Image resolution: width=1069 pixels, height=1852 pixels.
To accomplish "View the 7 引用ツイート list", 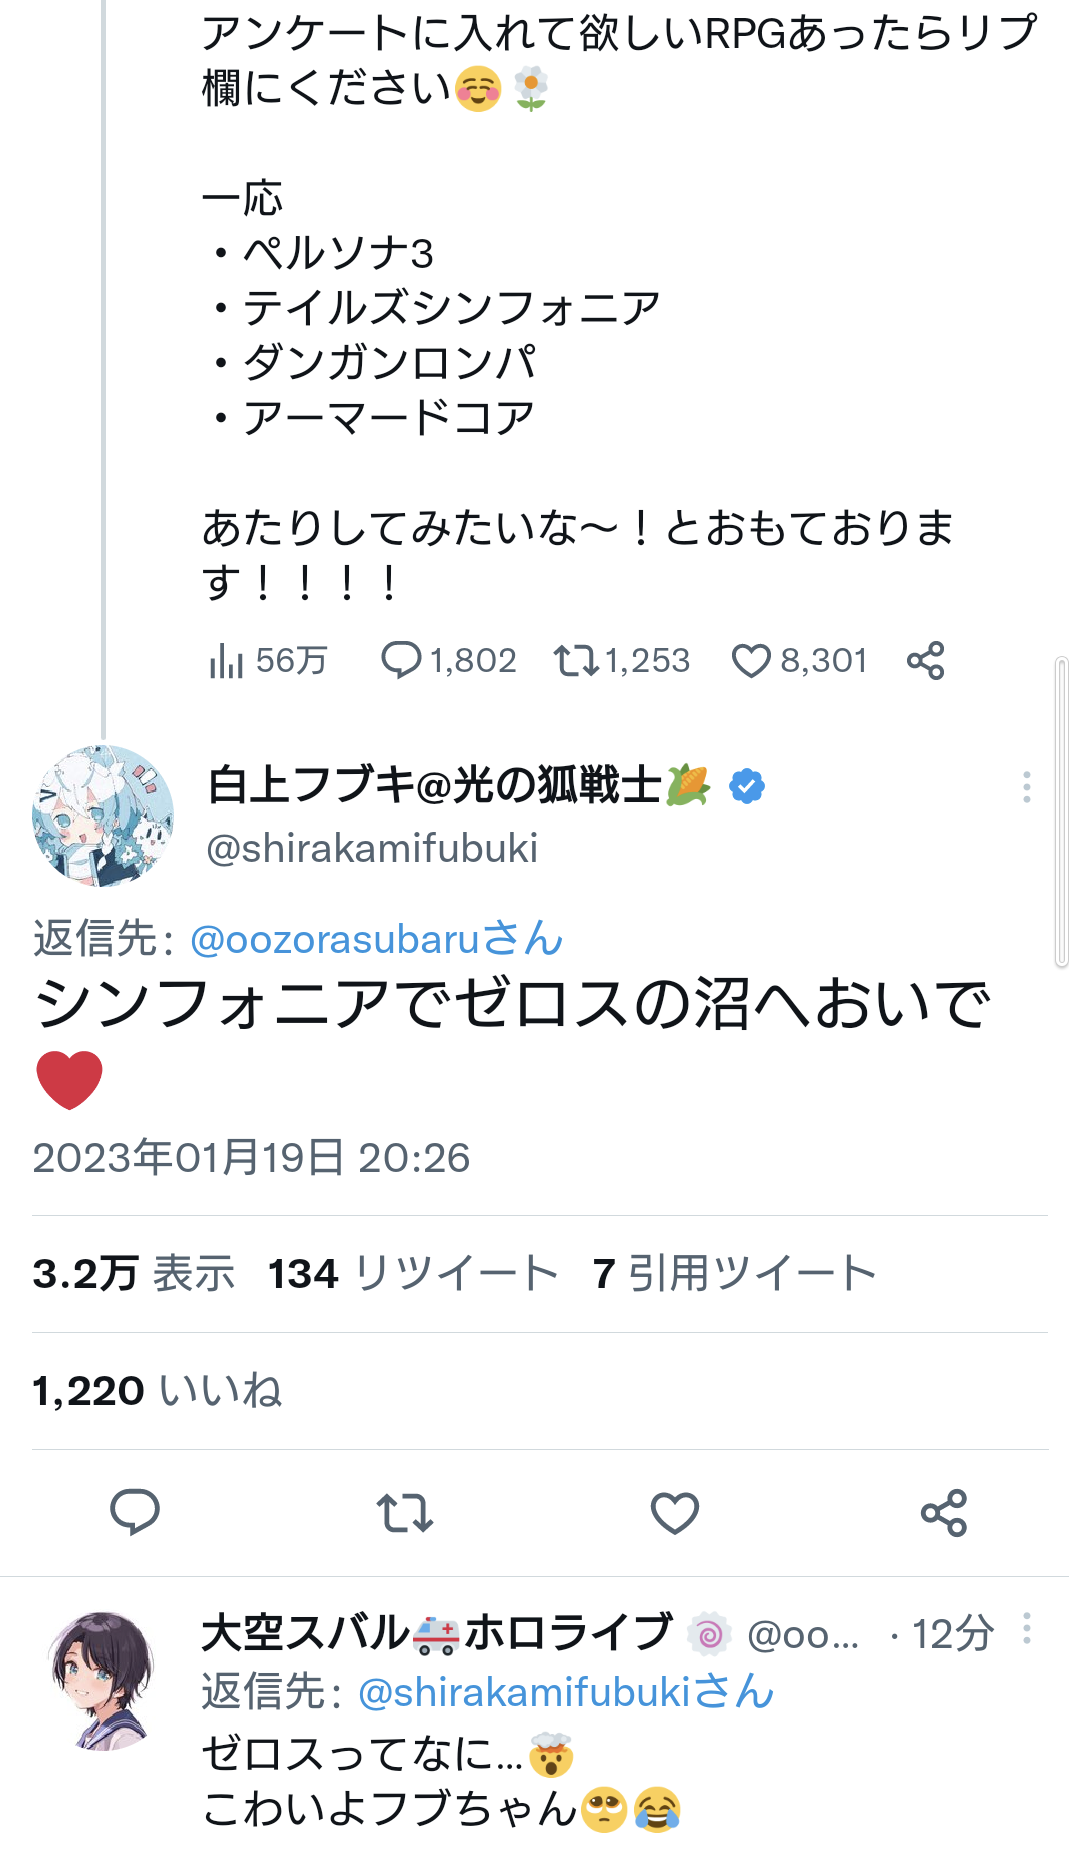I will 734,1274.
